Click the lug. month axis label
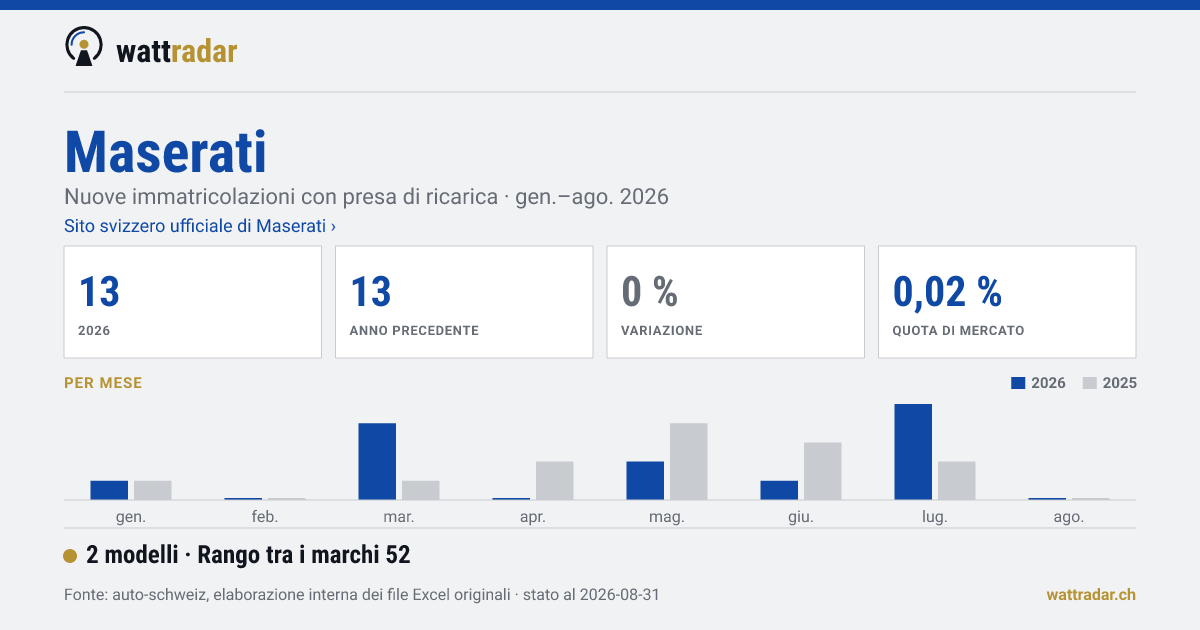The width and height of the screenshot is (1200, 630). [935, 517]
